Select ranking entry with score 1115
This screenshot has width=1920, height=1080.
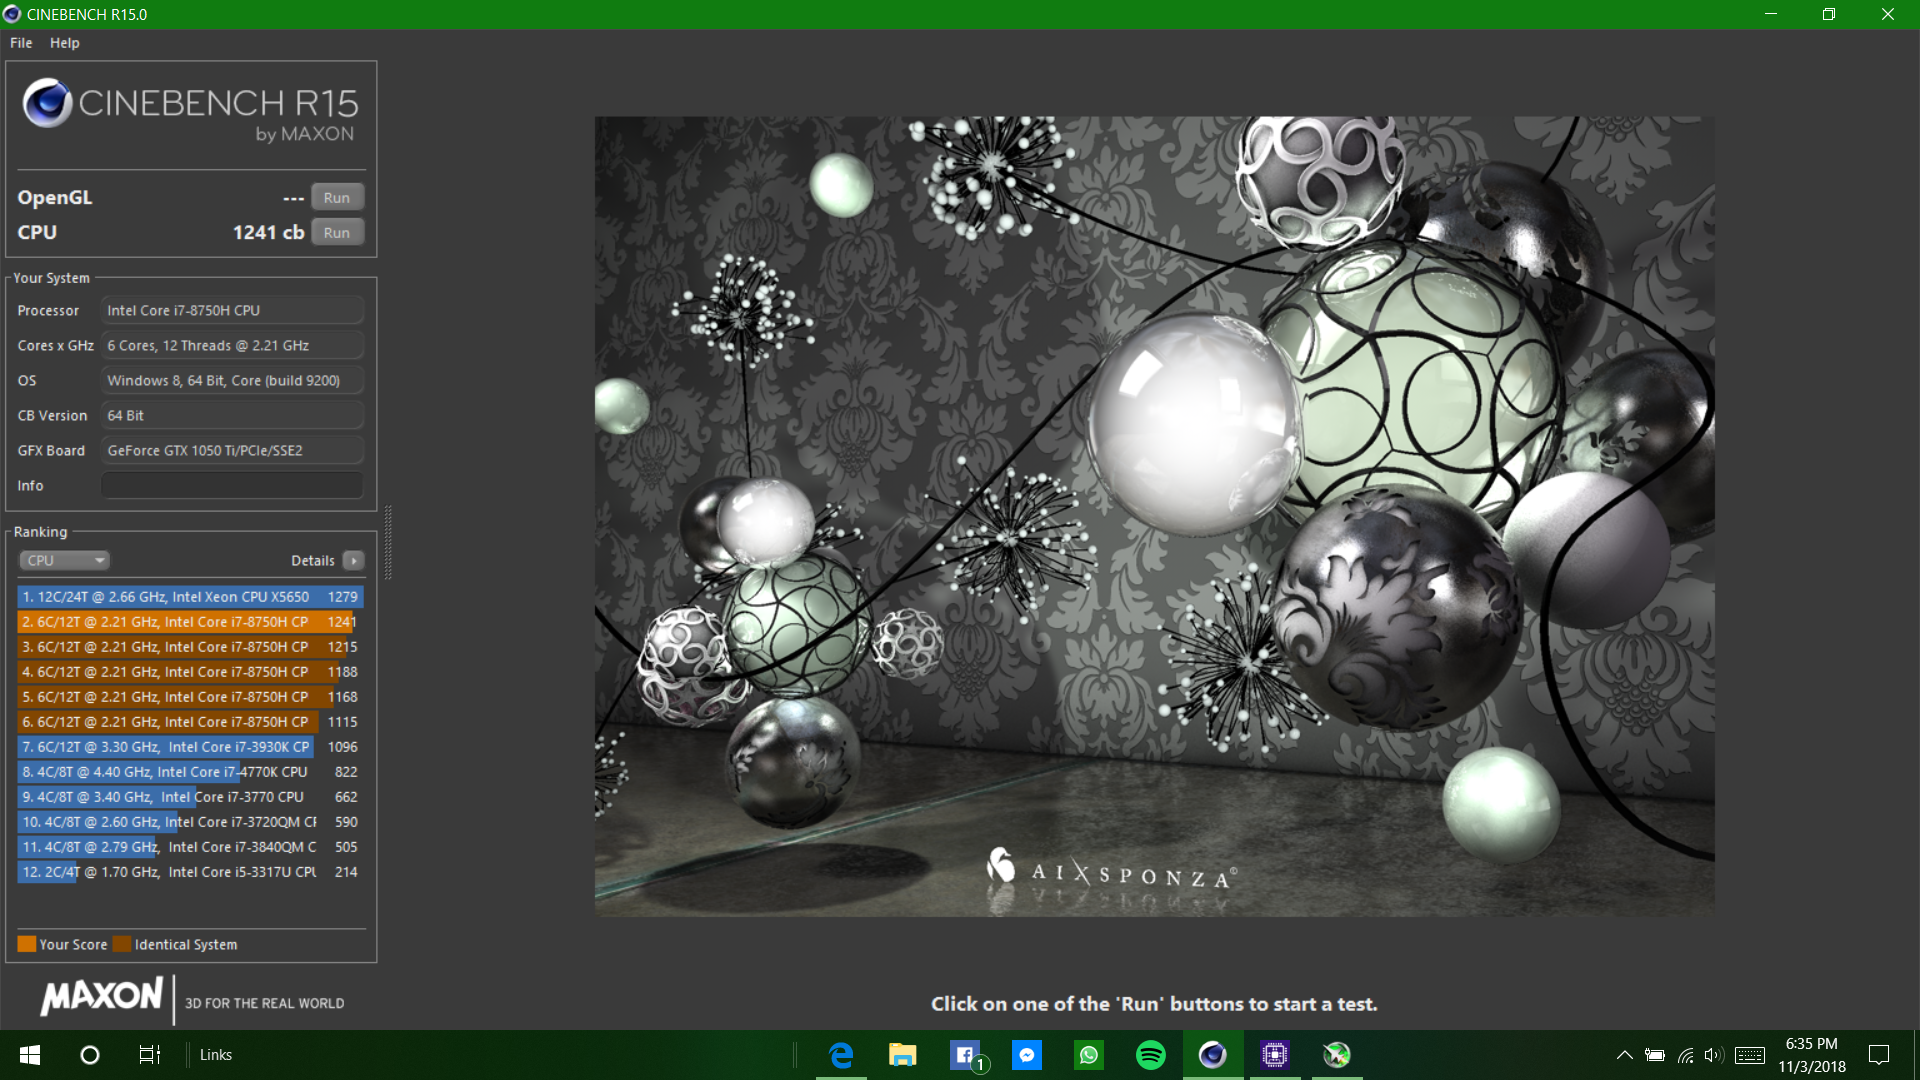tap(190, 721)
